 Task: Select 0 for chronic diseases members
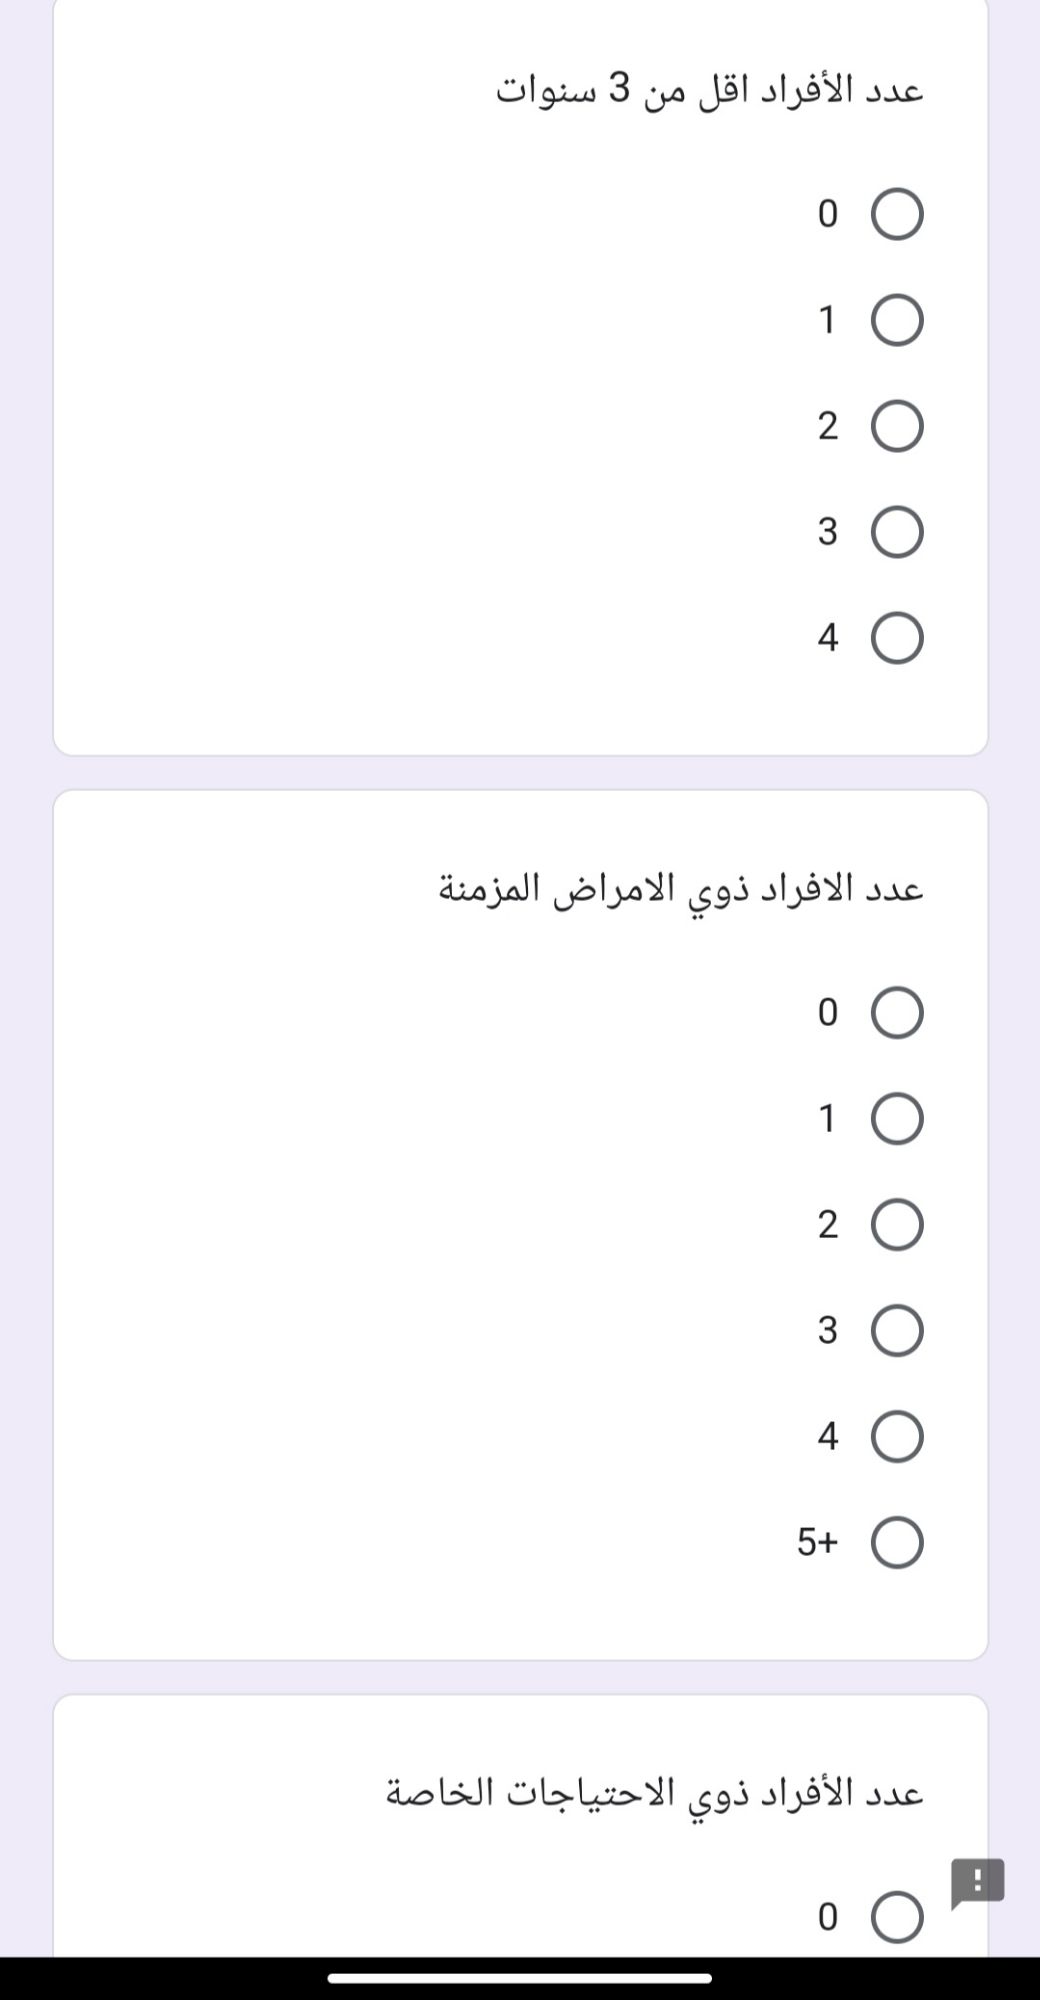tap(897, 1013)
